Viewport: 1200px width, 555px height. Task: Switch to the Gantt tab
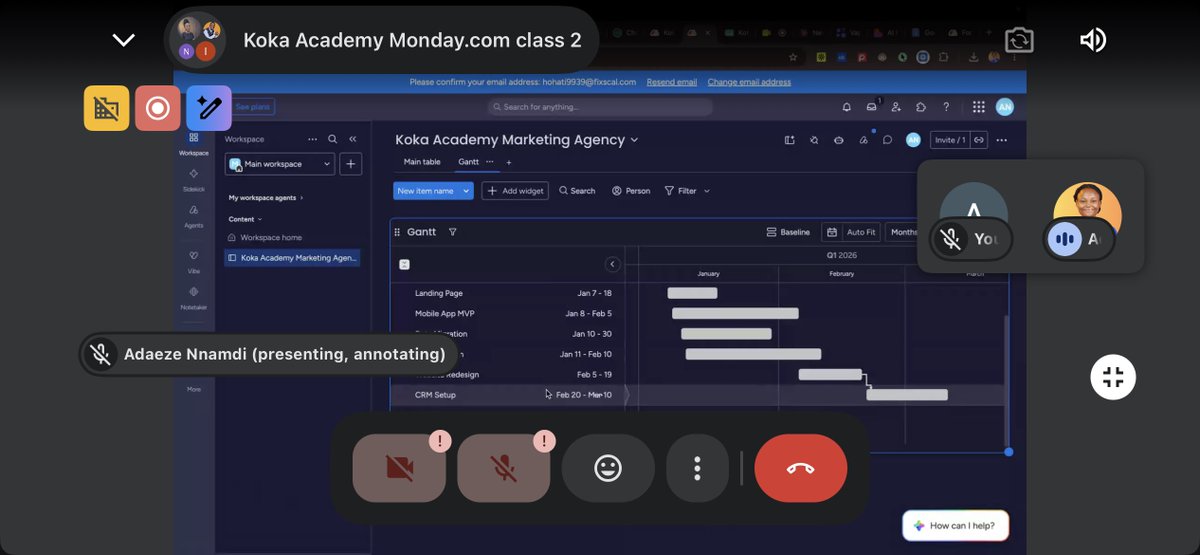pos(468,162)
